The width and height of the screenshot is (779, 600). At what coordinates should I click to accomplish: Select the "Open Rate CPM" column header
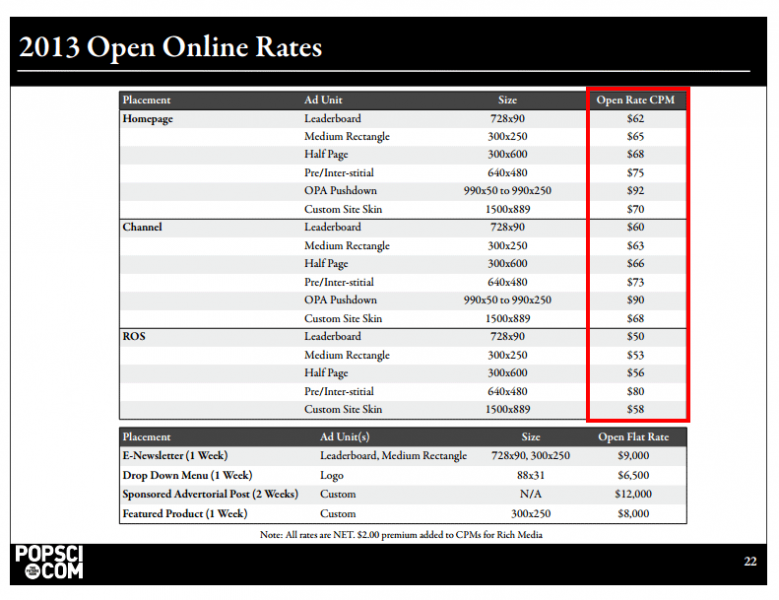635,100
